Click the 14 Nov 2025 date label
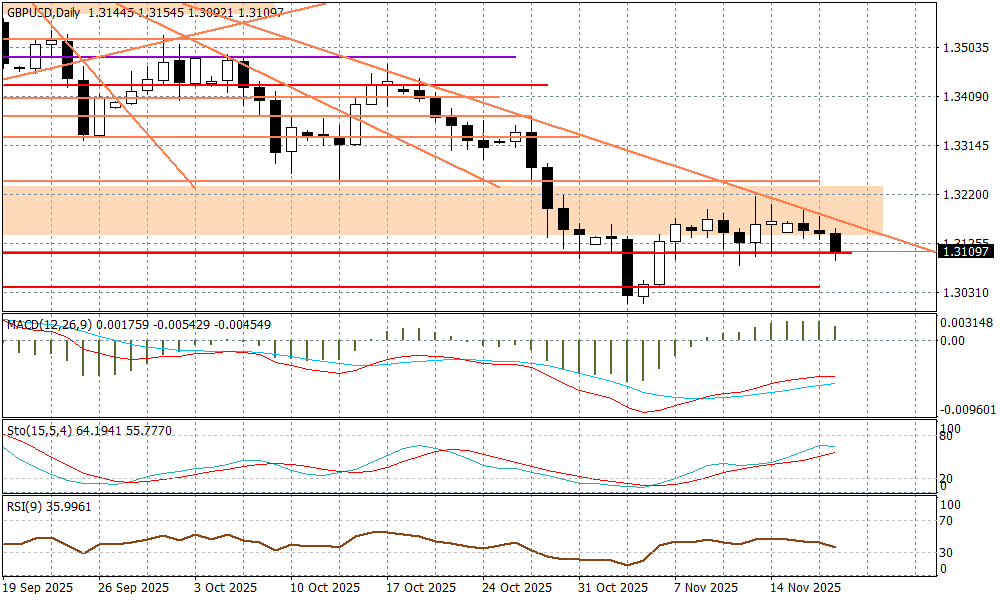Image resolution: width=1000 pixels, height=600 pixels. (805, 587)
